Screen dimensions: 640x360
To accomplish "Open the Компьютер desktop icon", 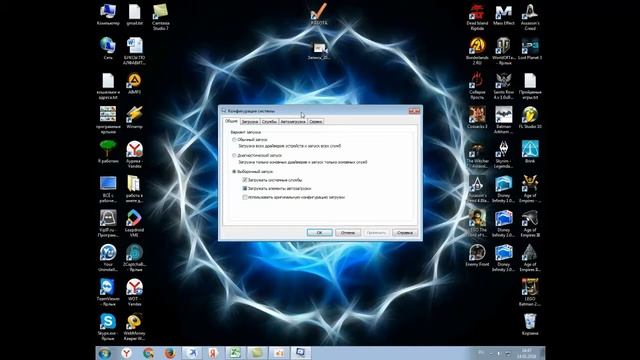I will [x=108, y=15].
